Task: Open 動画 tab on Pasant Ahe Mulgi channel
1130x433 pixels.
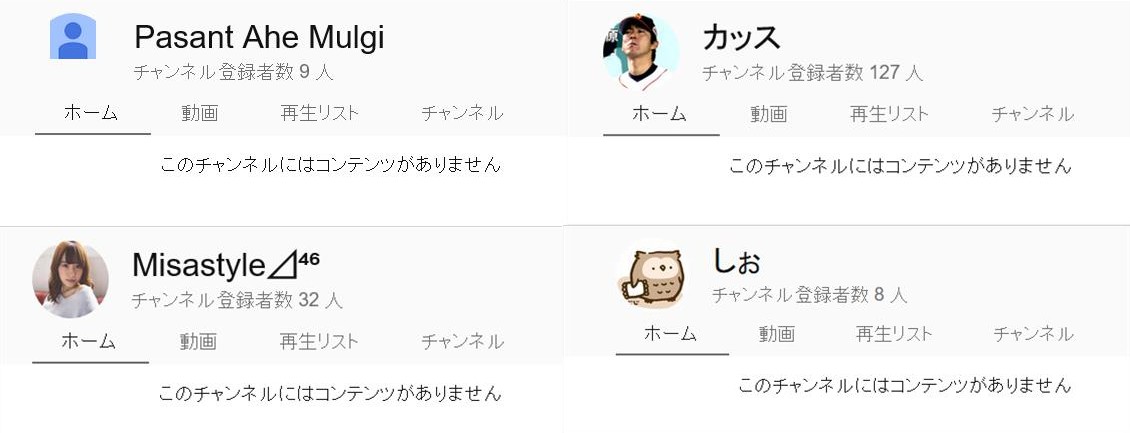Action: click(x=200, y=113)
